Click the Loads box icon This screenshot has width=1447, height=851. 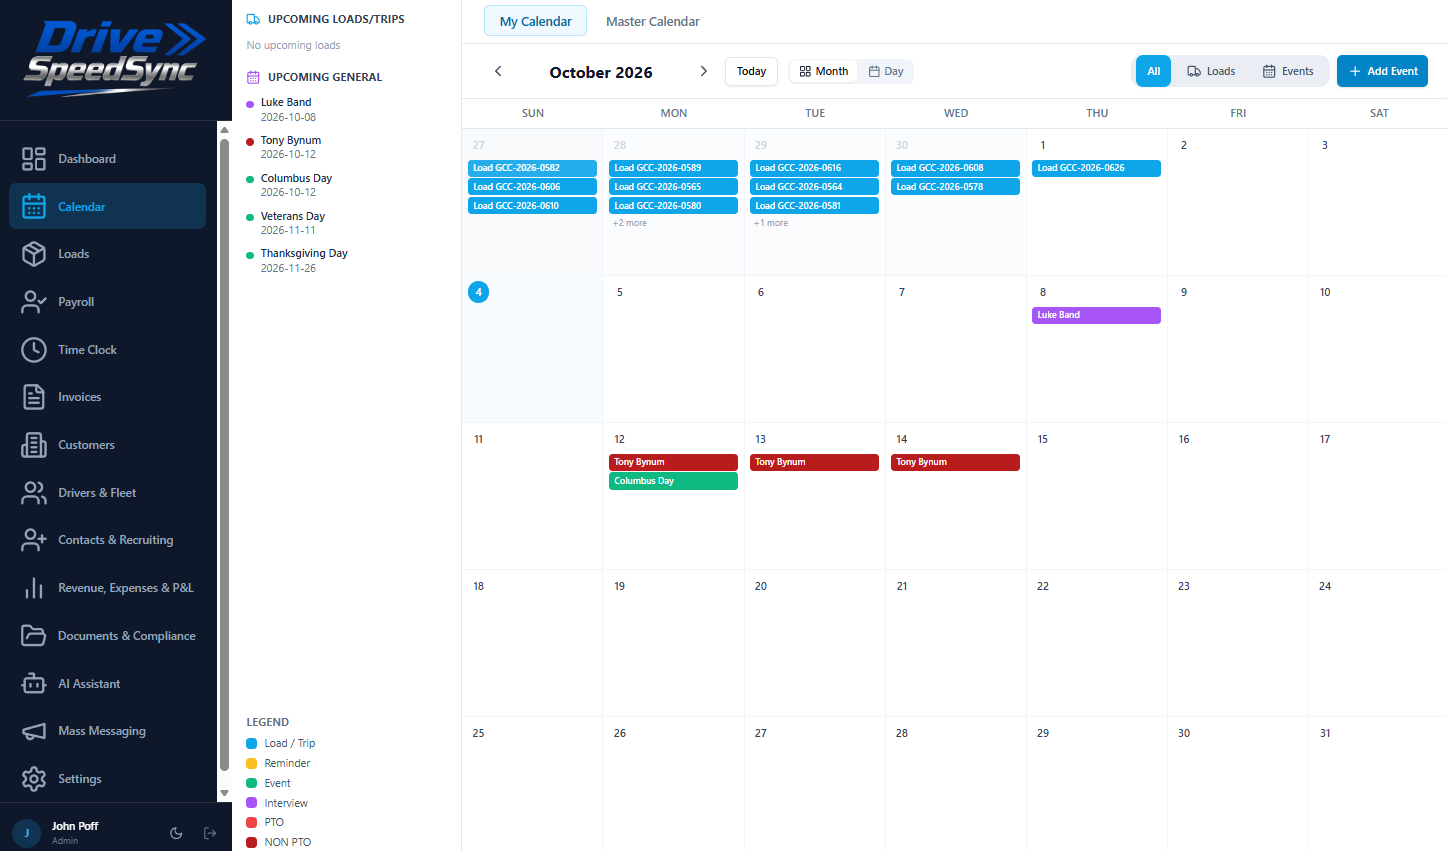pyautogui.click(x=34, y=254)
